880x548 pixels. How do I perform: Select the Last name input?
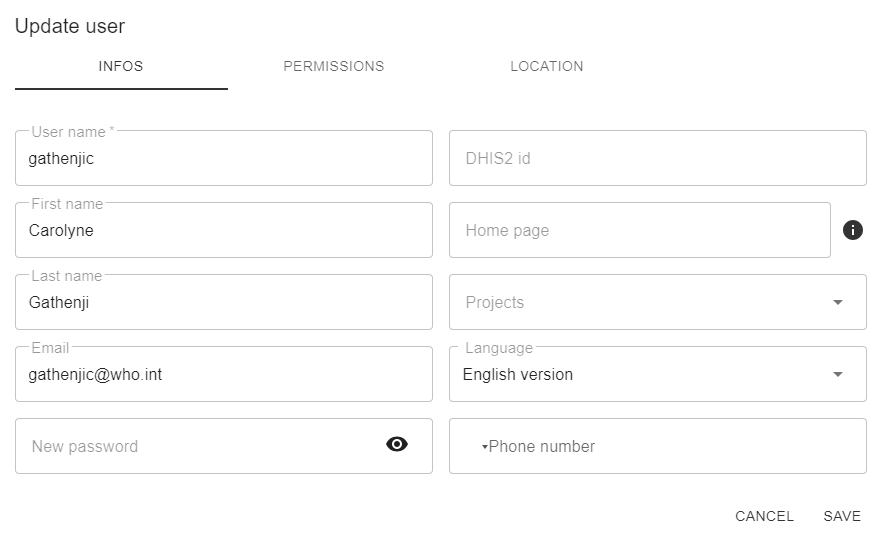click(223, 302)
